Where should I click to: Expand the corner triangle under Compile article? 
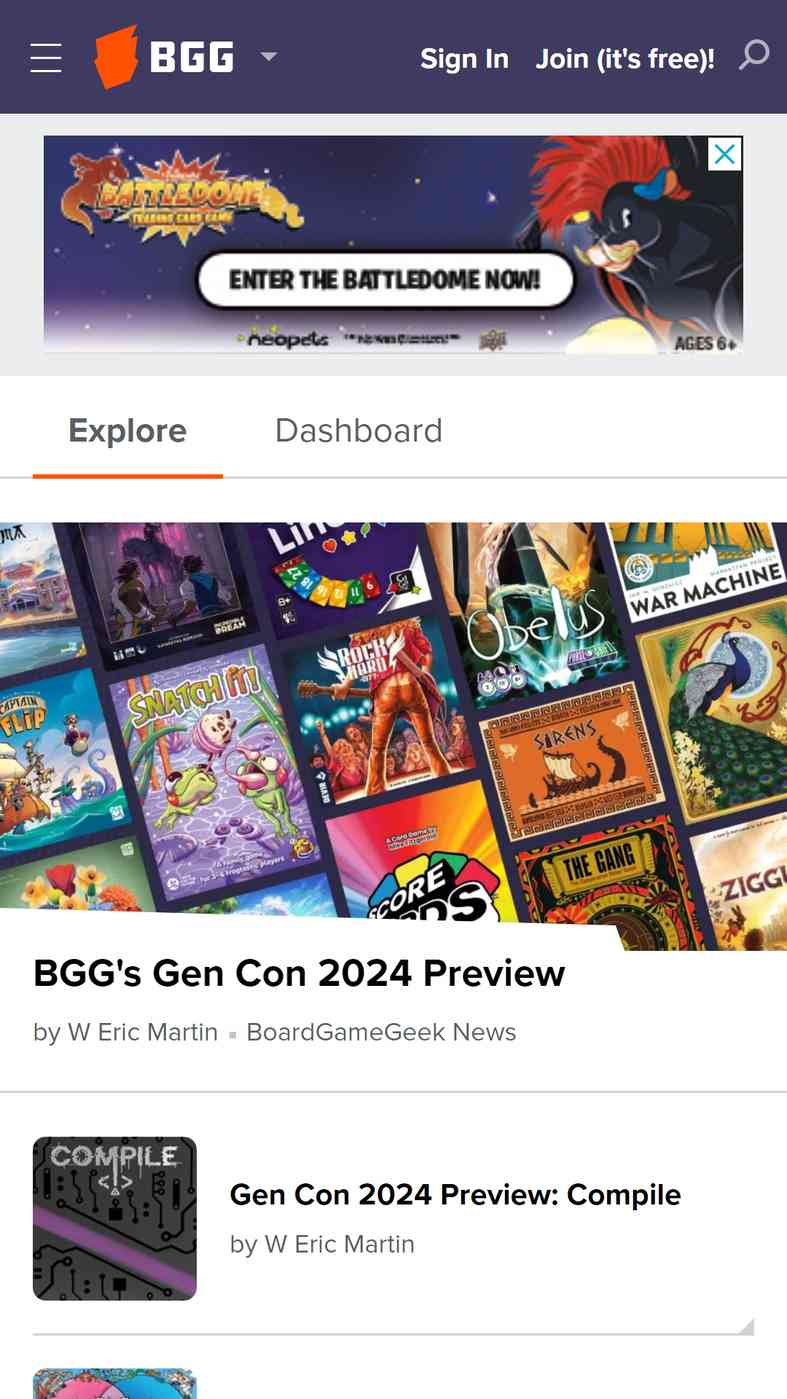click(746, 1326)
